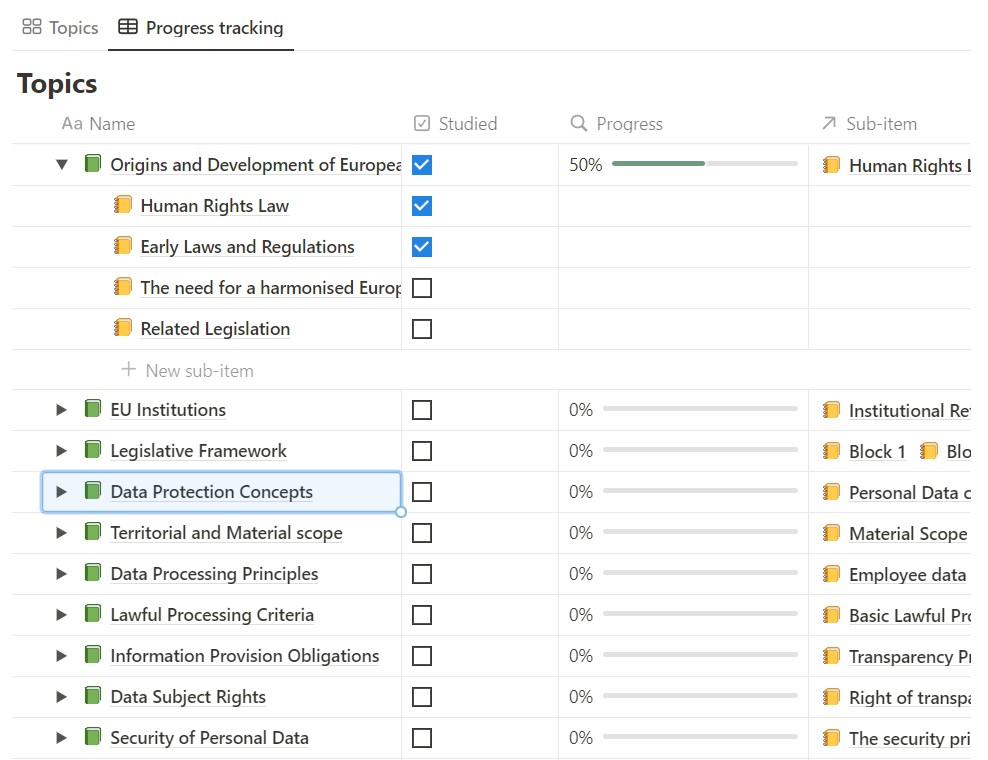The width and height of the screenshot is (988, 760).
Task: Switch to the Topics view tab
Action: coord(61,28)
